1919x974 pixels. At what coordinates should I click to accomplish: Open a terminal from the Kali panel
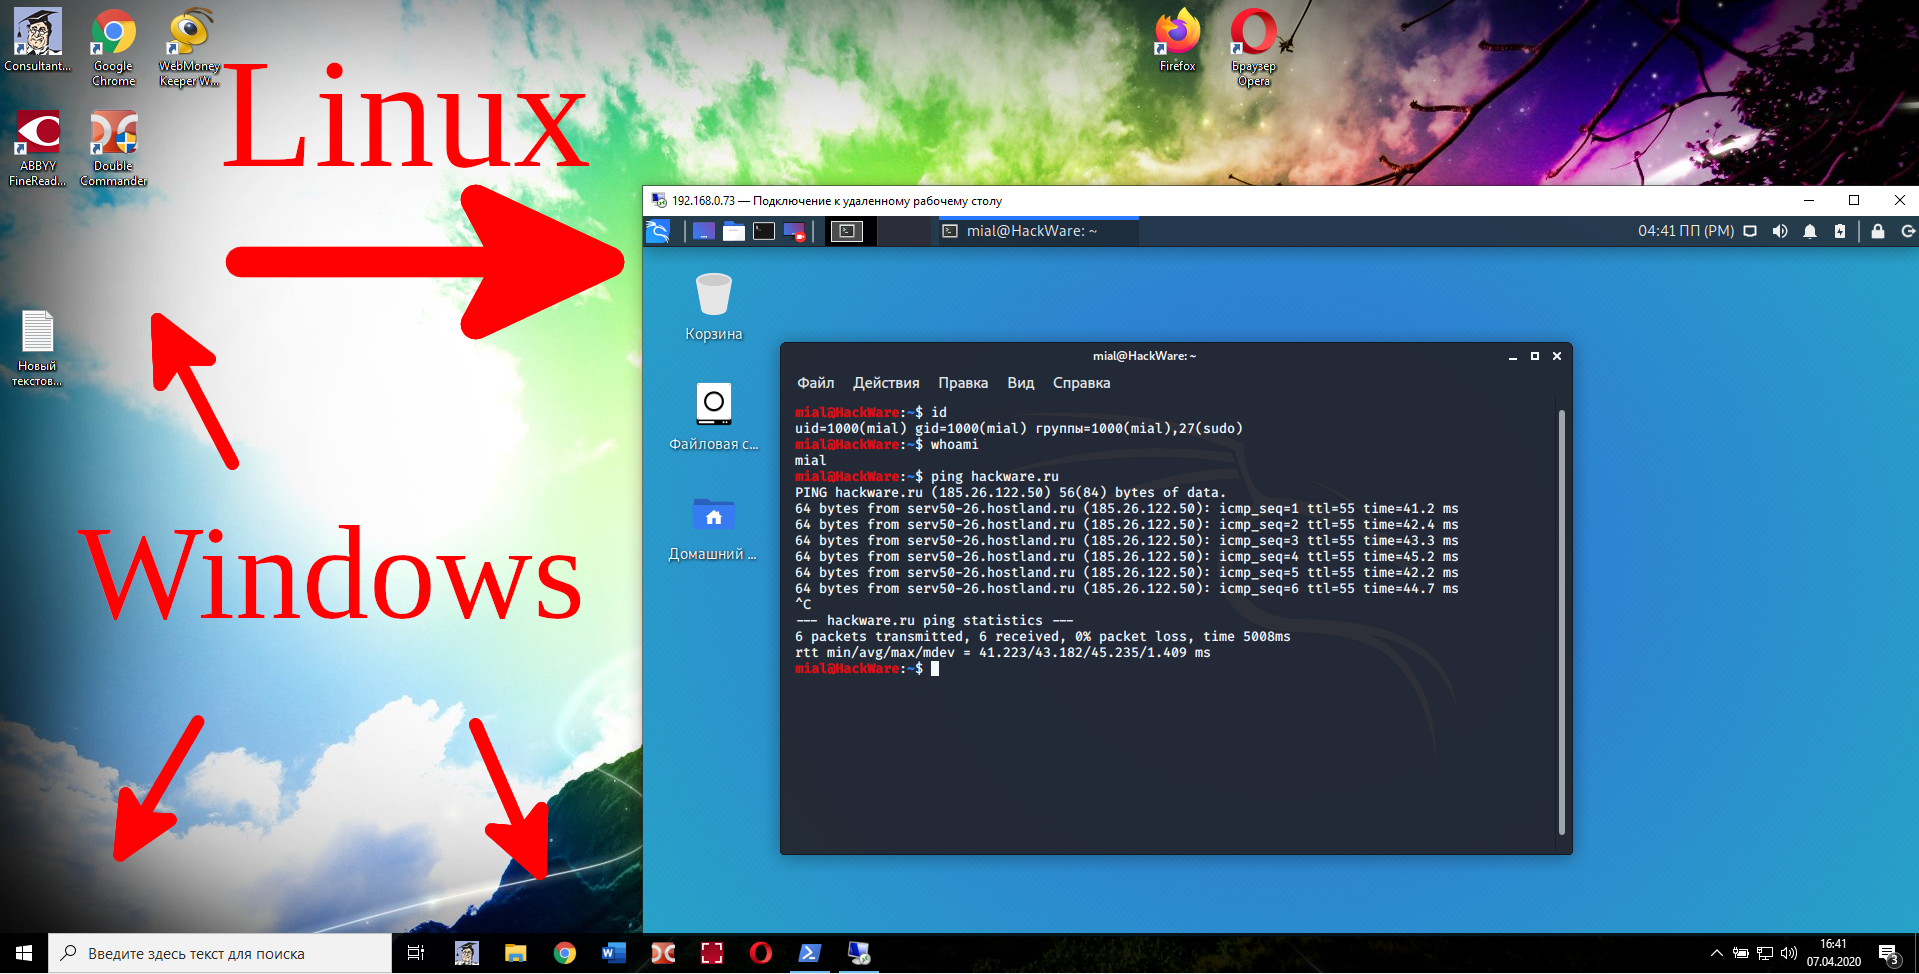[763, 231]
